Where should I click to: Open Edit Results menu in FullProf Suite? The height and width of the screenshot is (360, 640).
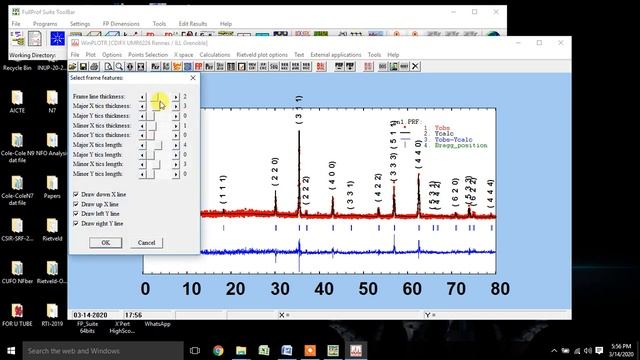[x=193, y=24]
